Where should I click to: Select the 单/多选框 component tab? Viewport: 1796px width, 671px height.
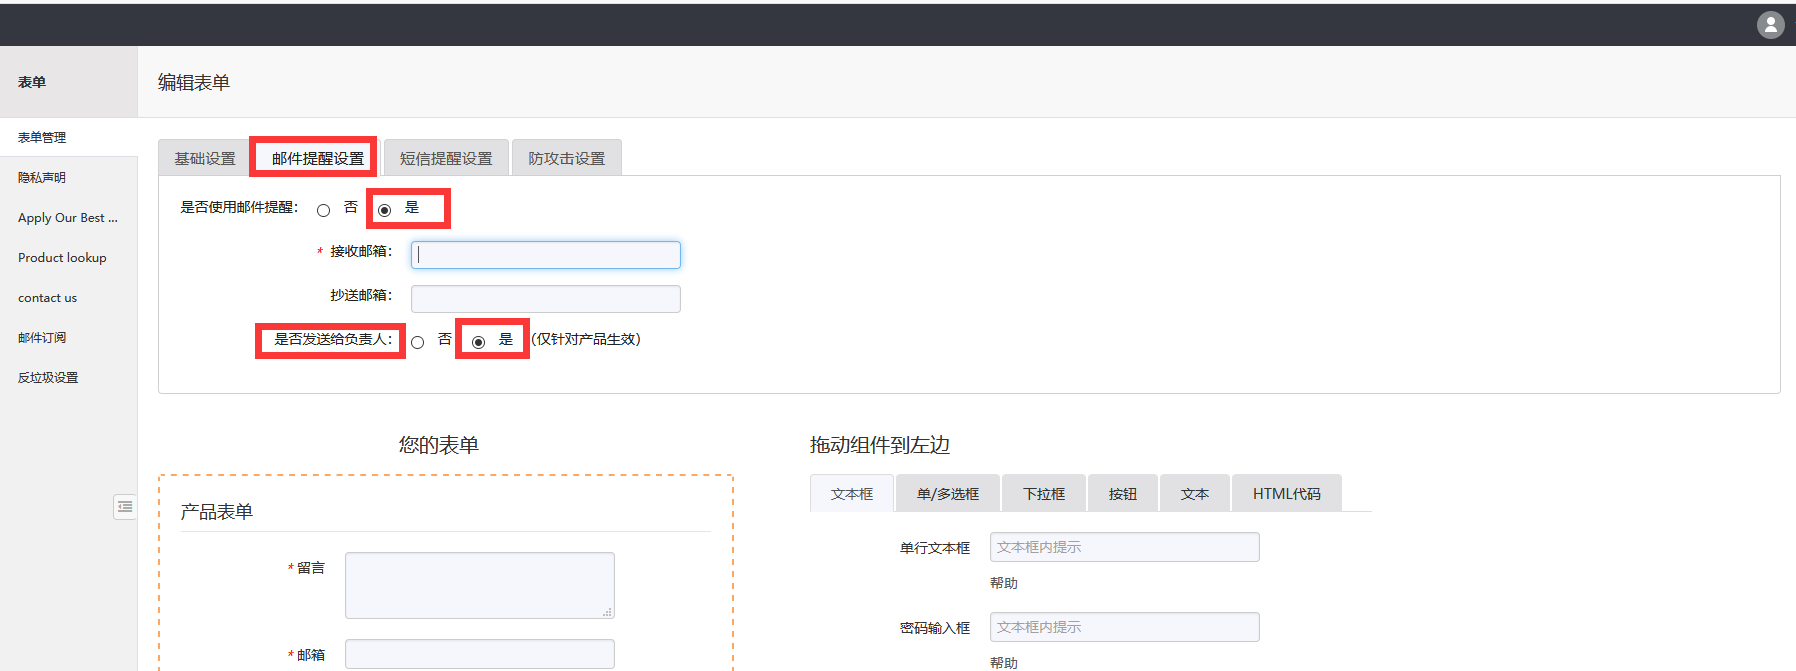(947, 494)
